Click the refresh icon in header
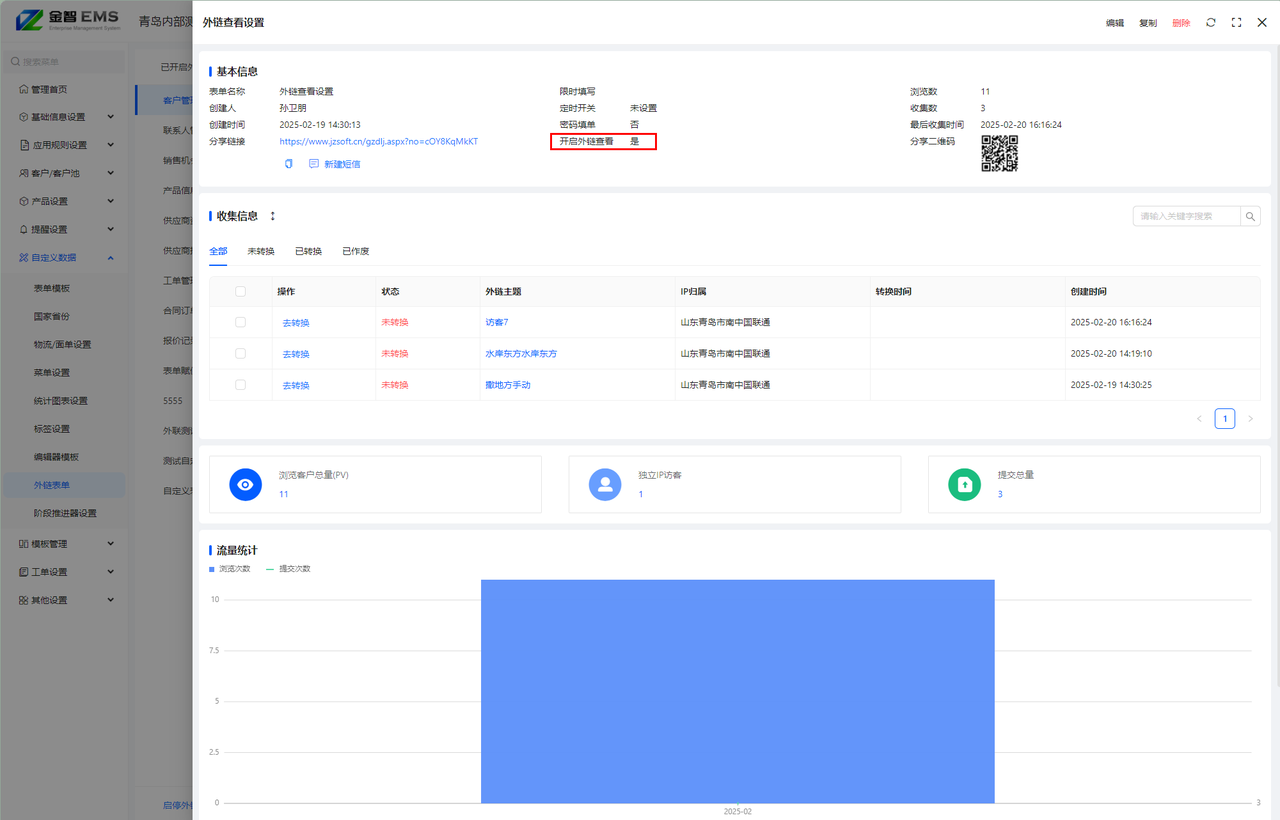Screen dimensions: 1280x820 (1211, 22)
